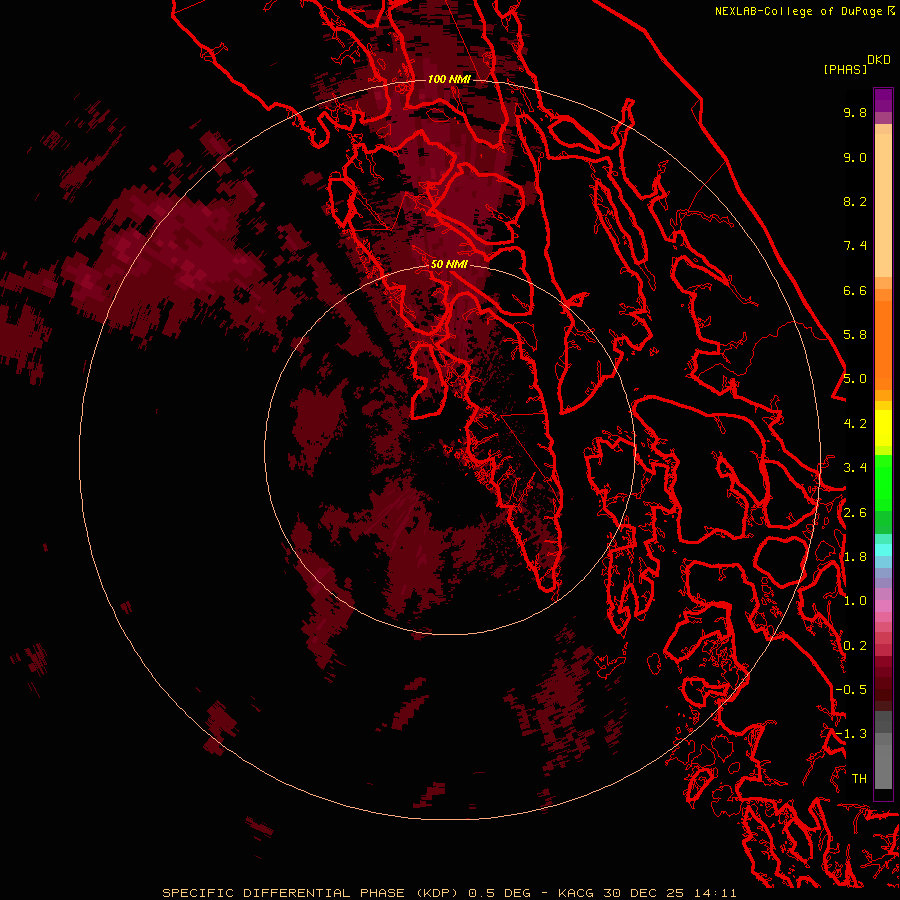Click the TH threshold label on legend

click(x=859, y=779)
